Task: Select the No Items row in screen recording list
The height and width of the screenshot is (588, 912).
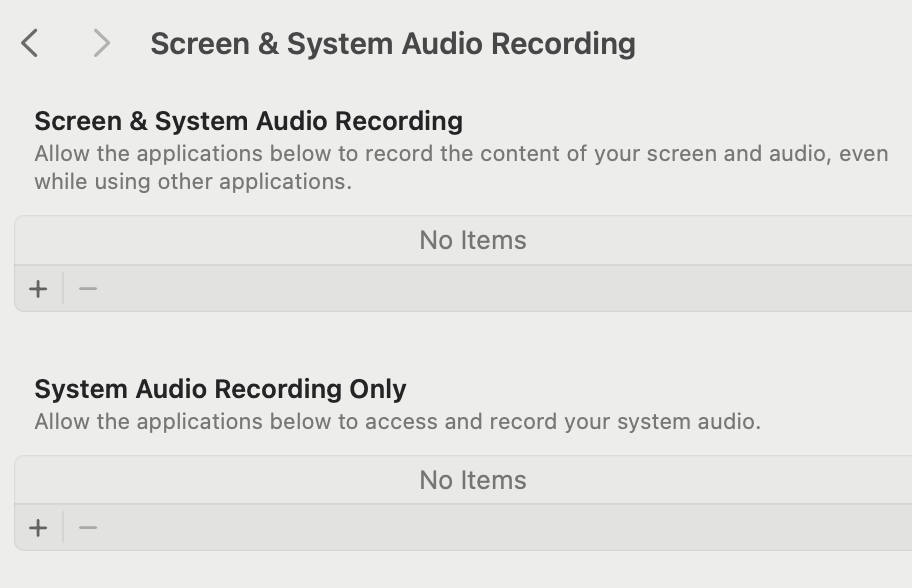Action: [472, 240]
